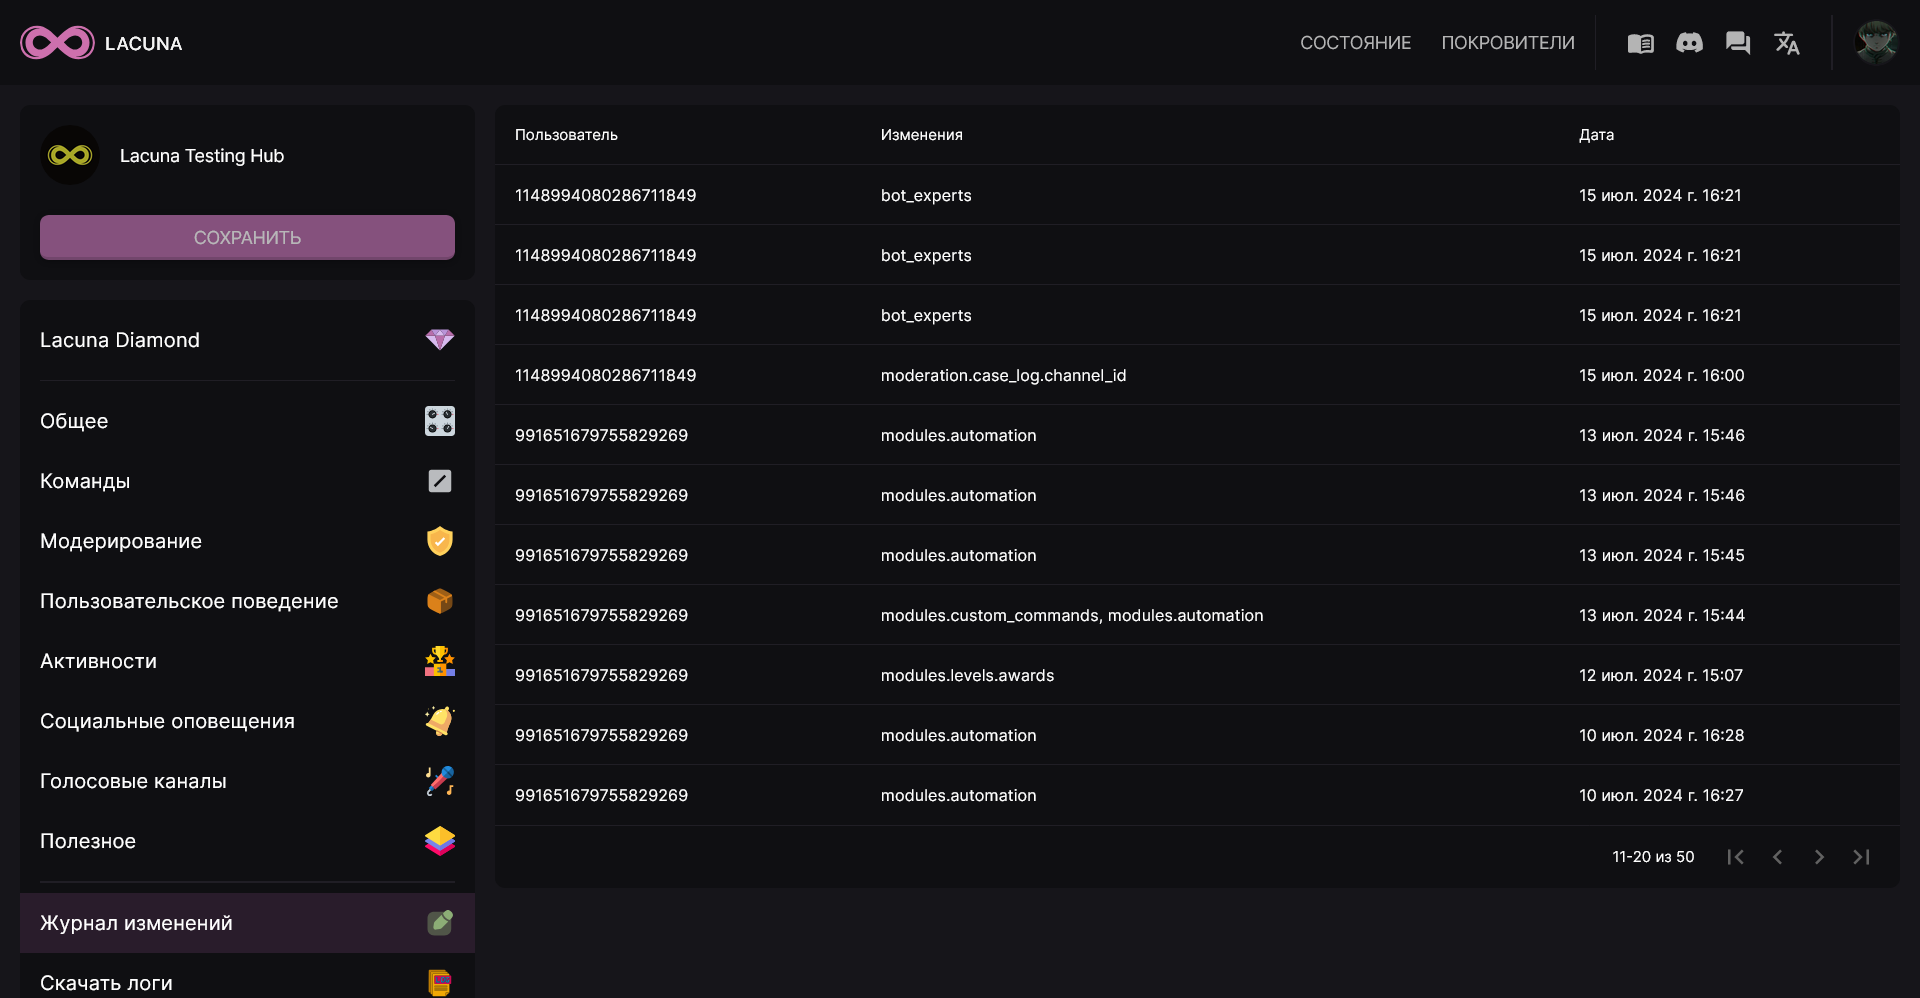Click the Активности trophy icon

(x=439, y=661)
